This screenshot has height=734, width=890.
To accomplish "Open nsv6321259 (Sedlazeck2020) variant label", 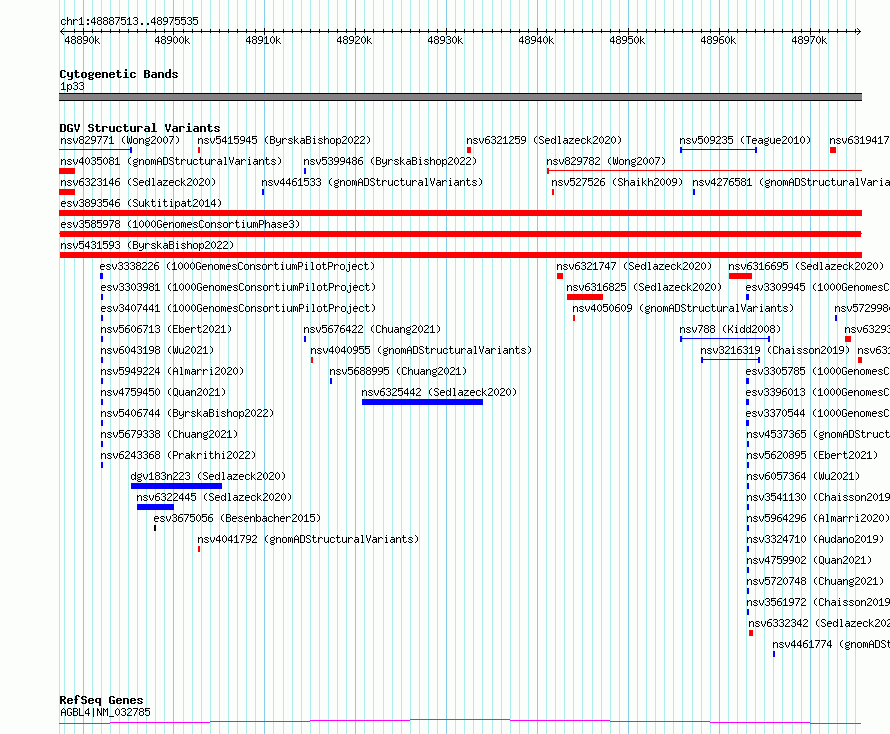I will click(x=544, y=140).
